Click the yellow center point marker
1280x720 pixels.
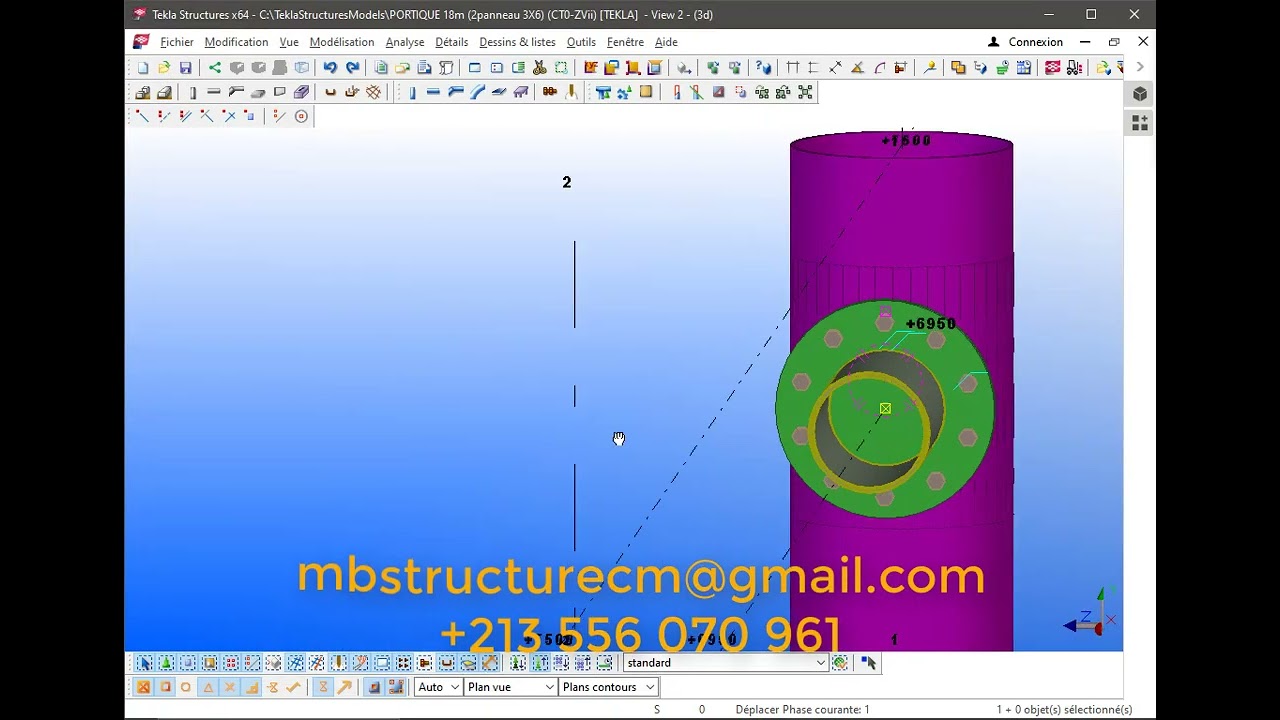[885, 408]
